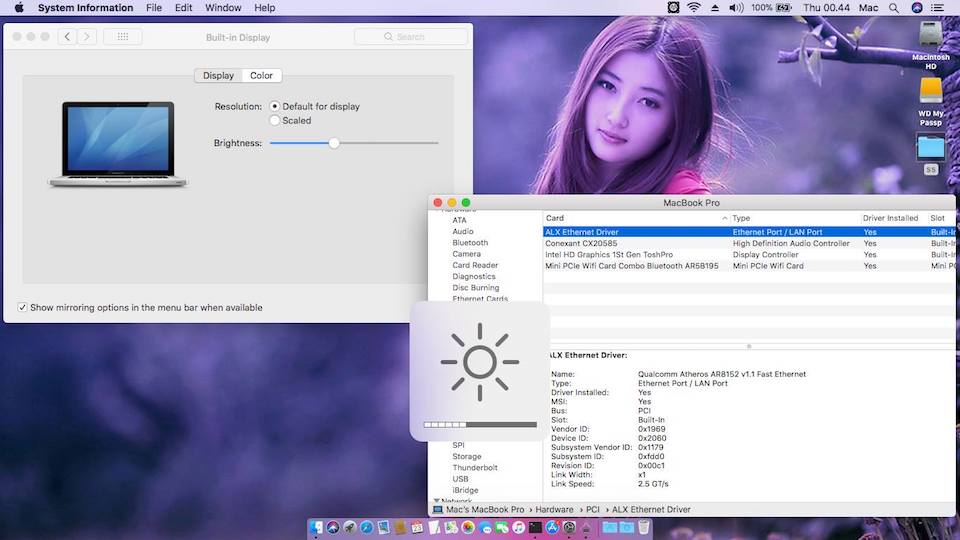The width and height of the screenshot is (960, 540).
Task: Open the Apple menu
Action: point(17,8)
